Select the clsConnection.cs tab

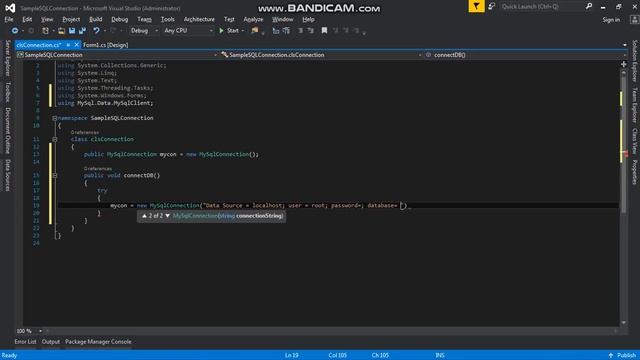tap(39, 45)
